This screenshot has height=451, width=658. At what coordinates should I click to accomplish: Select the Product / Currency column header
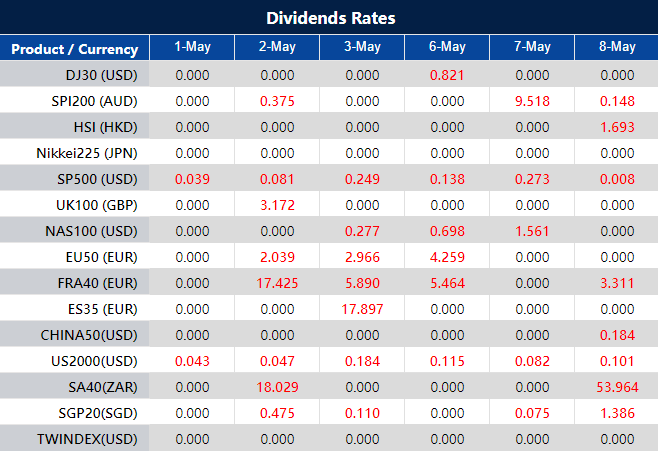pyautogui.click(x=75, y=48)
